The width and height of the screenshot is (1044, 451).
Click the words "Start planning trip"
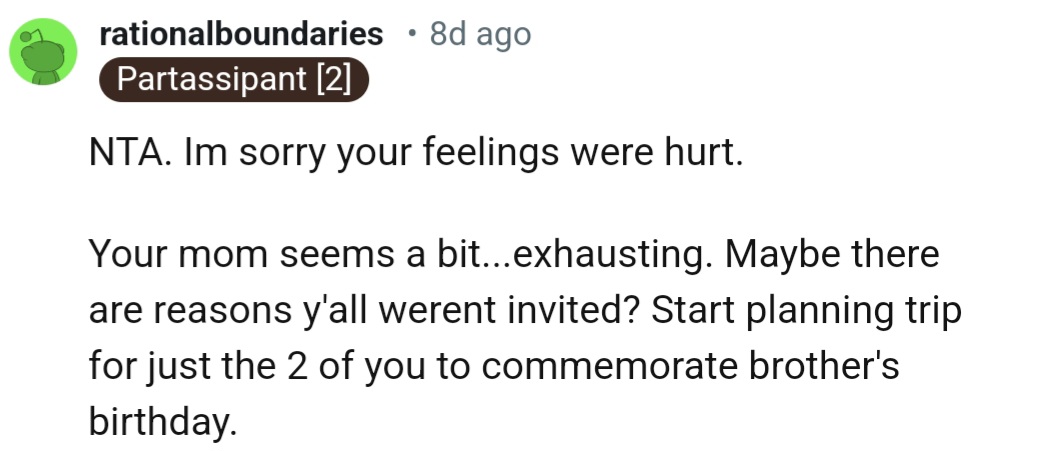806,311
